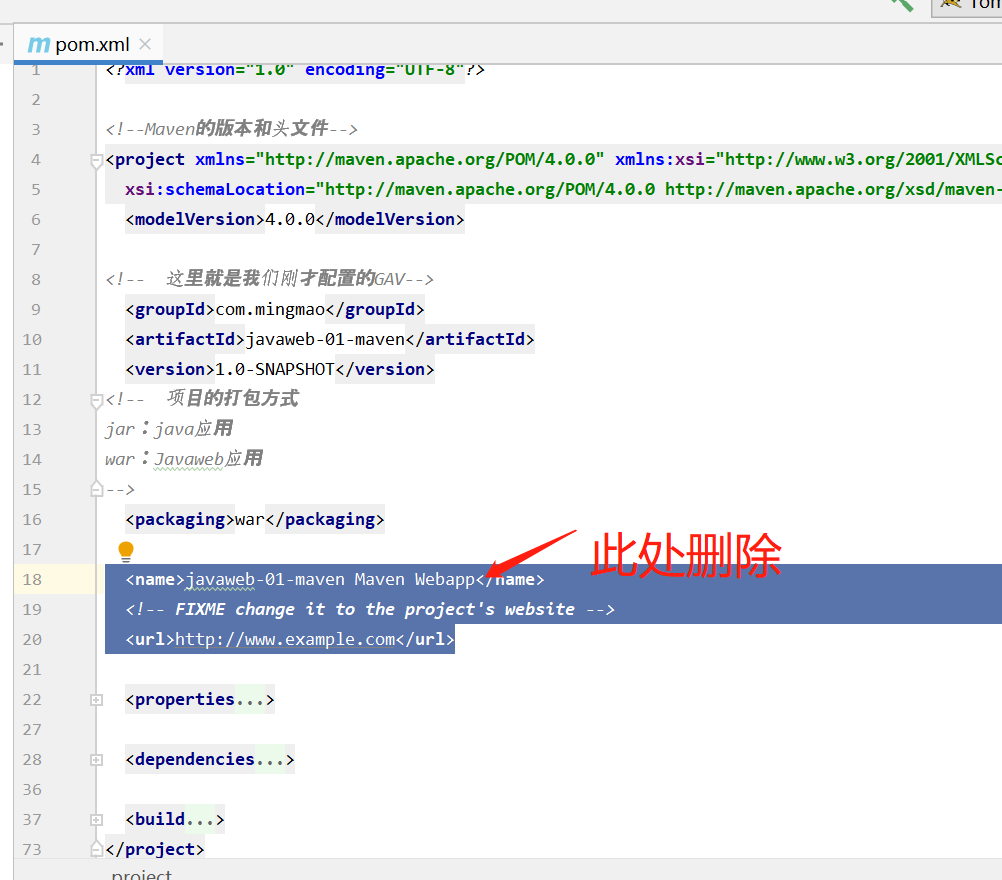Click line number 22 in the gutter
Image resolution: width=1002 pixels, height=880 pixels.
pyautogui.click(x=32, y=700)
